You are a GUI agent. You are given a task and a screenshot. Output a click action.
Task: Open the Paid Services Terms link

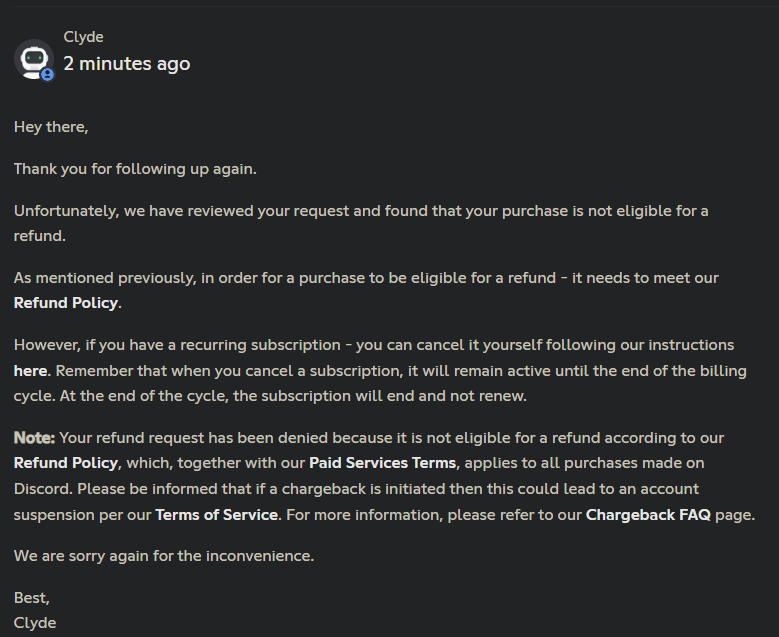point(382,463)
